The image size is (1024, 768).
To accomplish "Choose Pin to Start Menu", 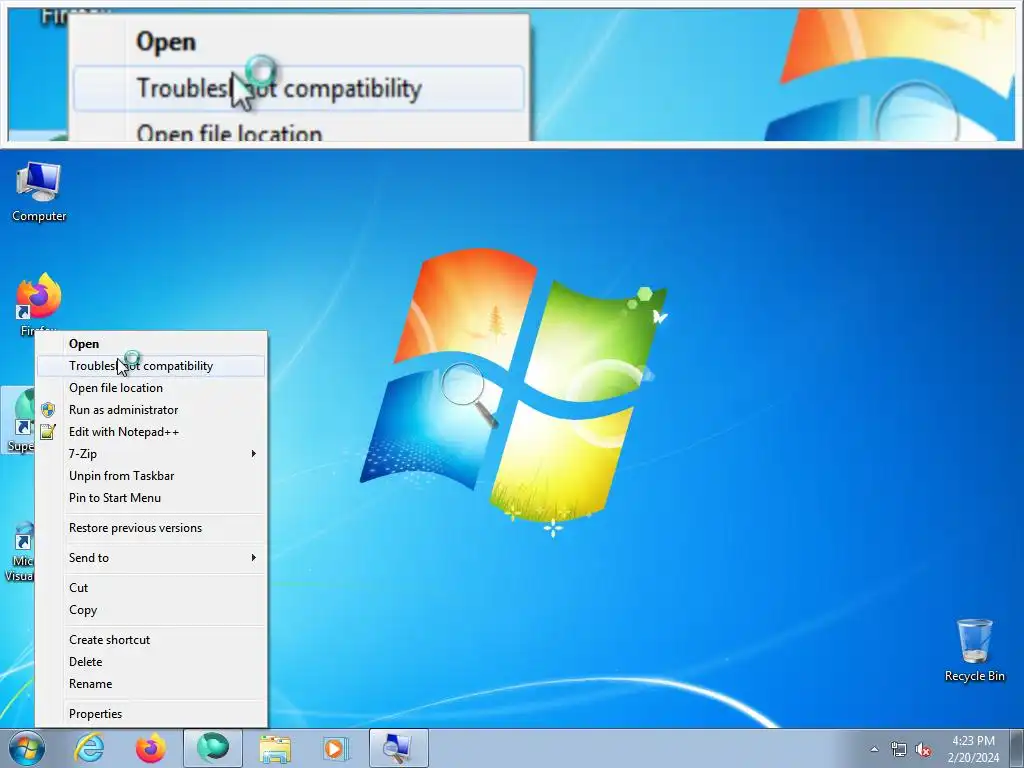I will [x=151, y=498].
